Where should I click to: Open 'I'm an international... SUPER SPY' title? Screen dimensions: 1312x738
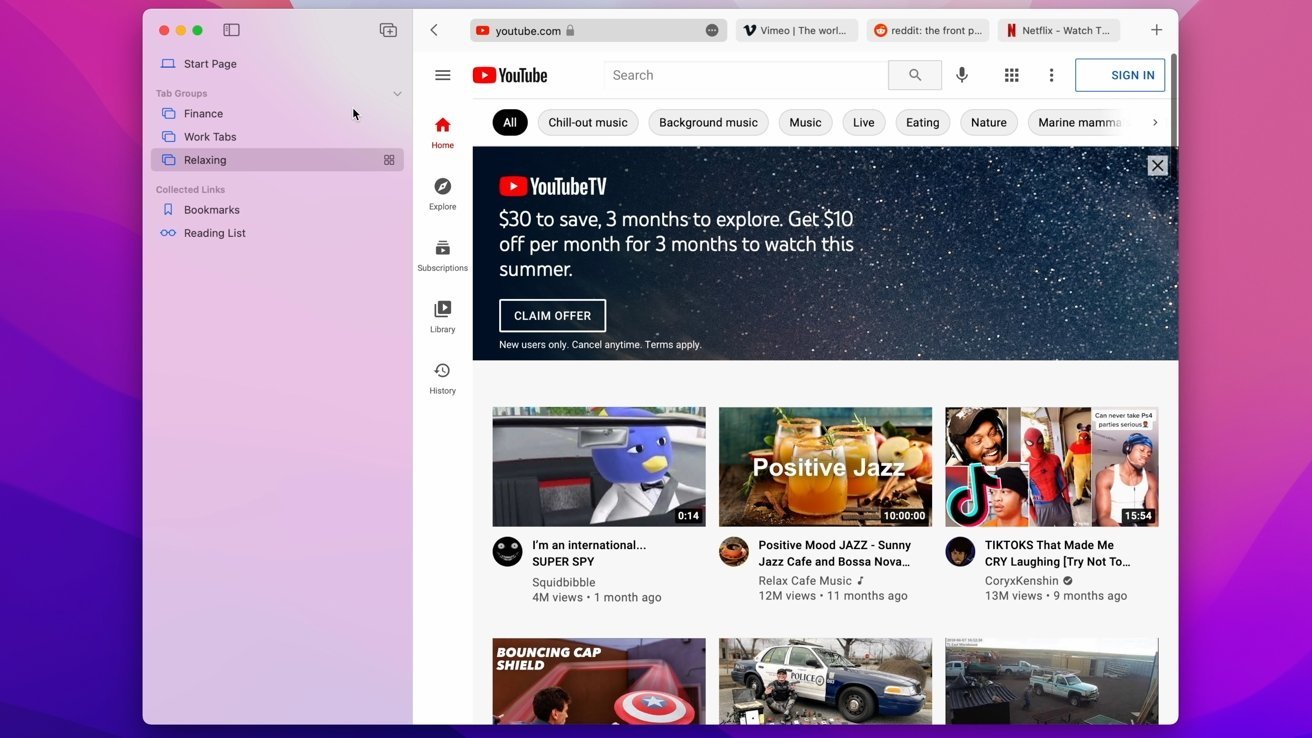click(x=589, y=553)
